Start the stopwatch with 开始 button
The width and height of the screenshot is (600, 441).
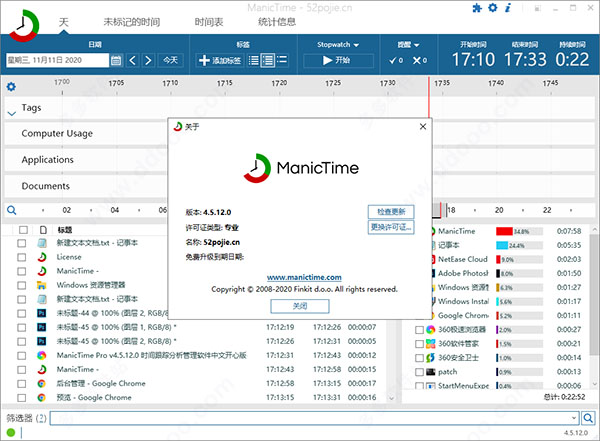(338, 60)
